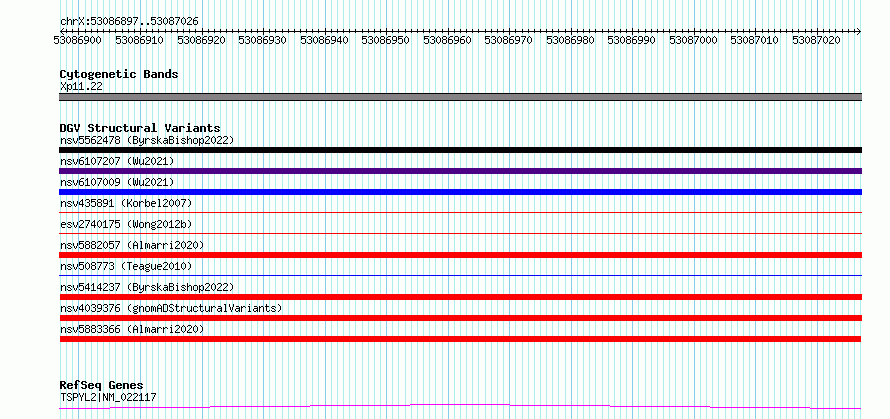The width and height of the screenshot is (890, 419).
Task: Click ruler tick label 53086960
Action: tap(447, 40)
